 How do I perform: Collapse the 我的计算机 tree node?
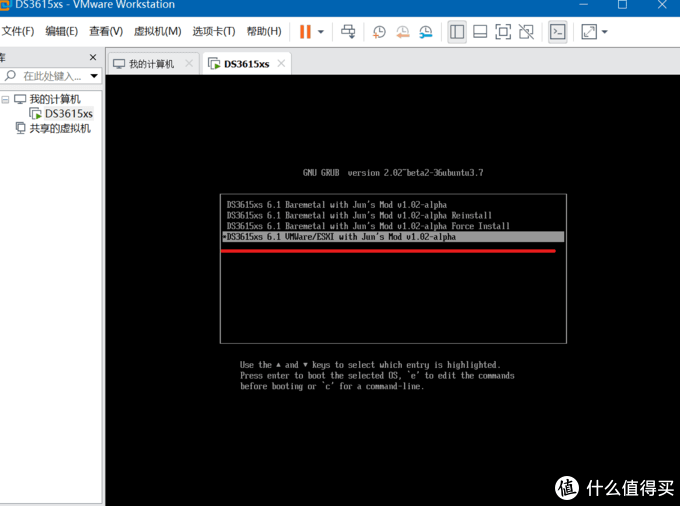click(x=5, y=100)
